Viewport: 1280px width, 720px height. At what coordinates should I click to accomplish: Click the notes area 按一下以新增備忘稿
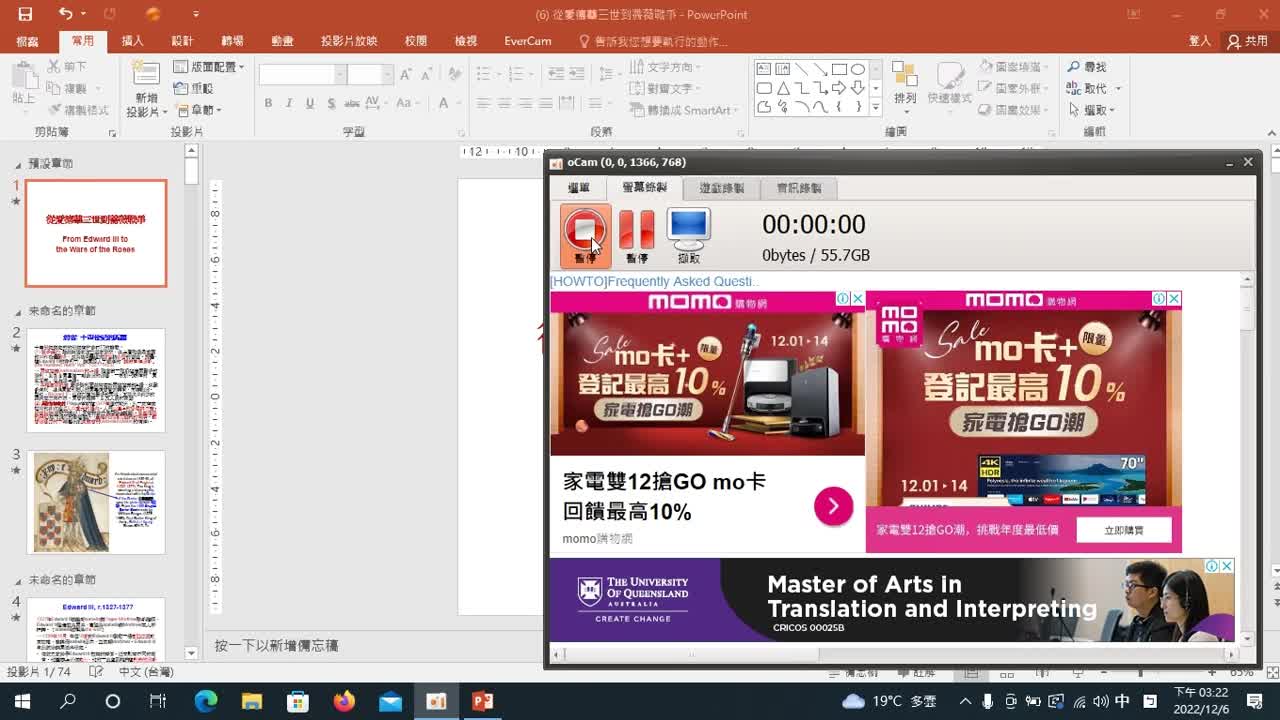point(277,646)
